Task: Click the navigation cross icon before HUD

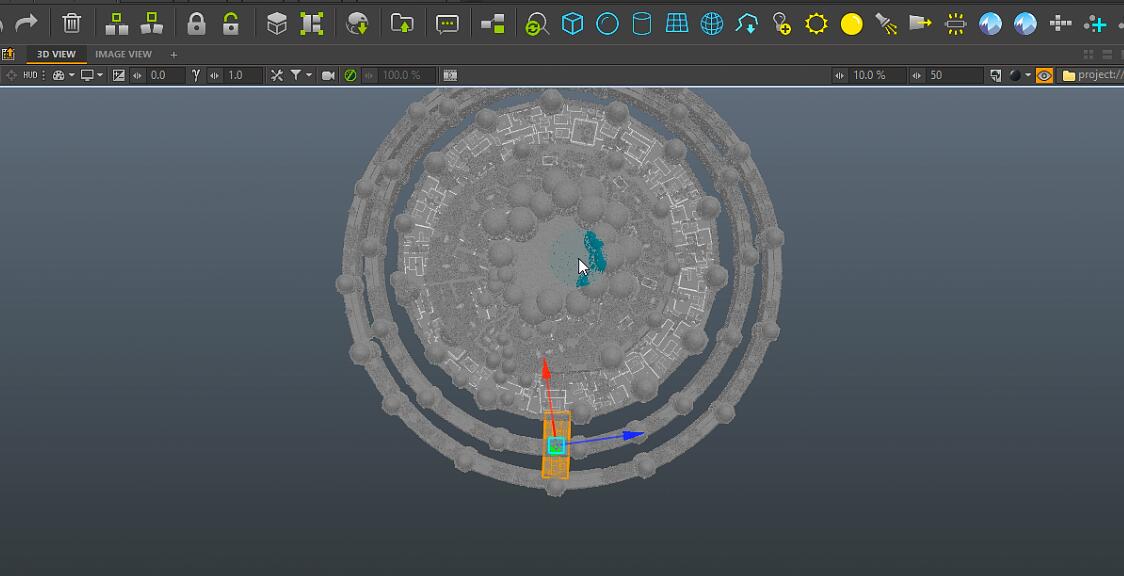Action: coord(11,75)
